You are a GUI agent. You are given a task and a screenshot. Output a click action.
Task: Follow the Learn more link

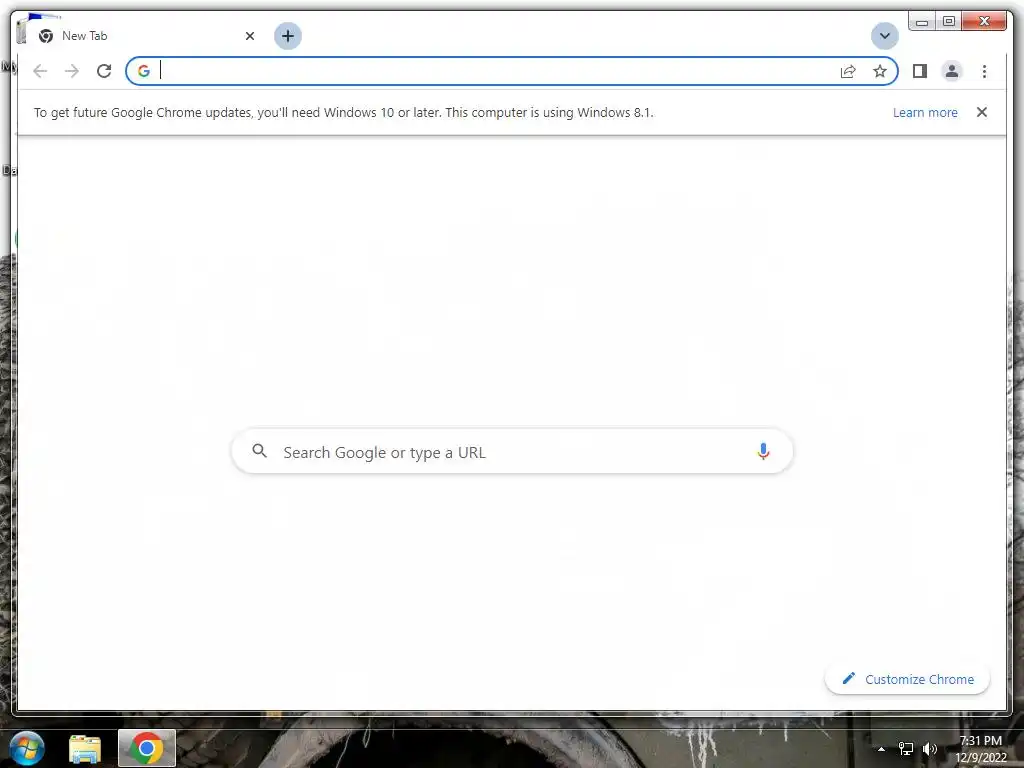click(925, 112)
